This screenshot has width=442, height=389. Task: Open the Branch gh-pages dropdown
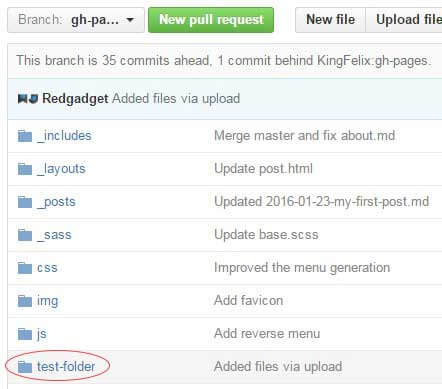click(x=76, y=20)
